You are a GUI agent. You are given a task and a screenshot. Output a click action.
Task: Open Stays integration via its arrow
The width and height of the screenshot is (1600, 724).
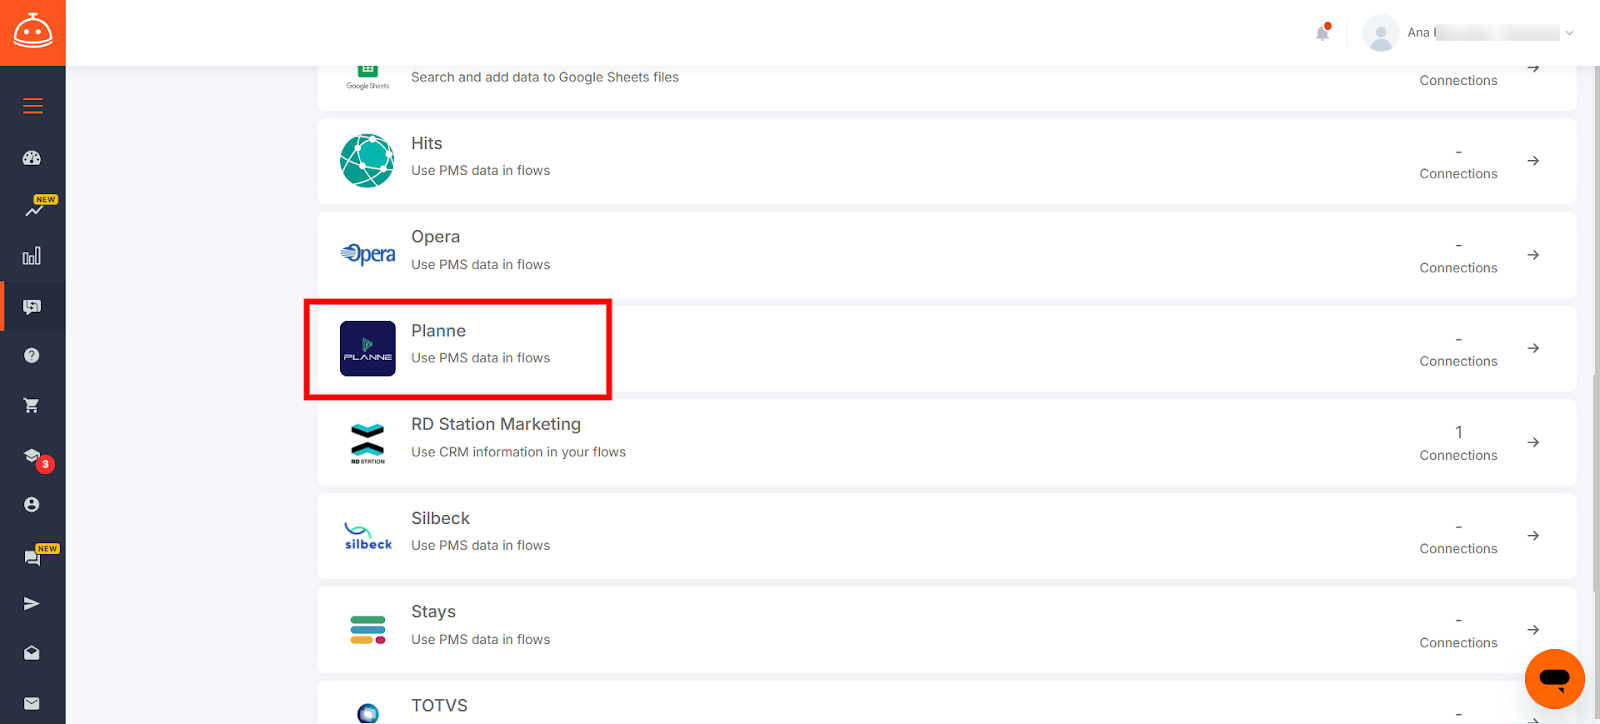pyautogui.click(x=1533, y=630)
